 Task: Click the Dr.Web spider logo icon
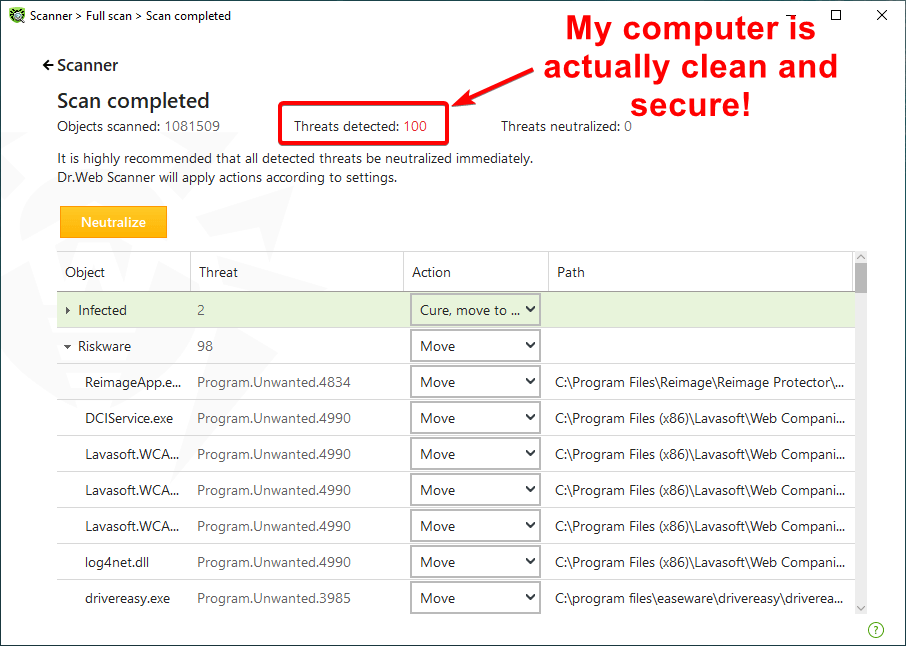tap(17, 16)
